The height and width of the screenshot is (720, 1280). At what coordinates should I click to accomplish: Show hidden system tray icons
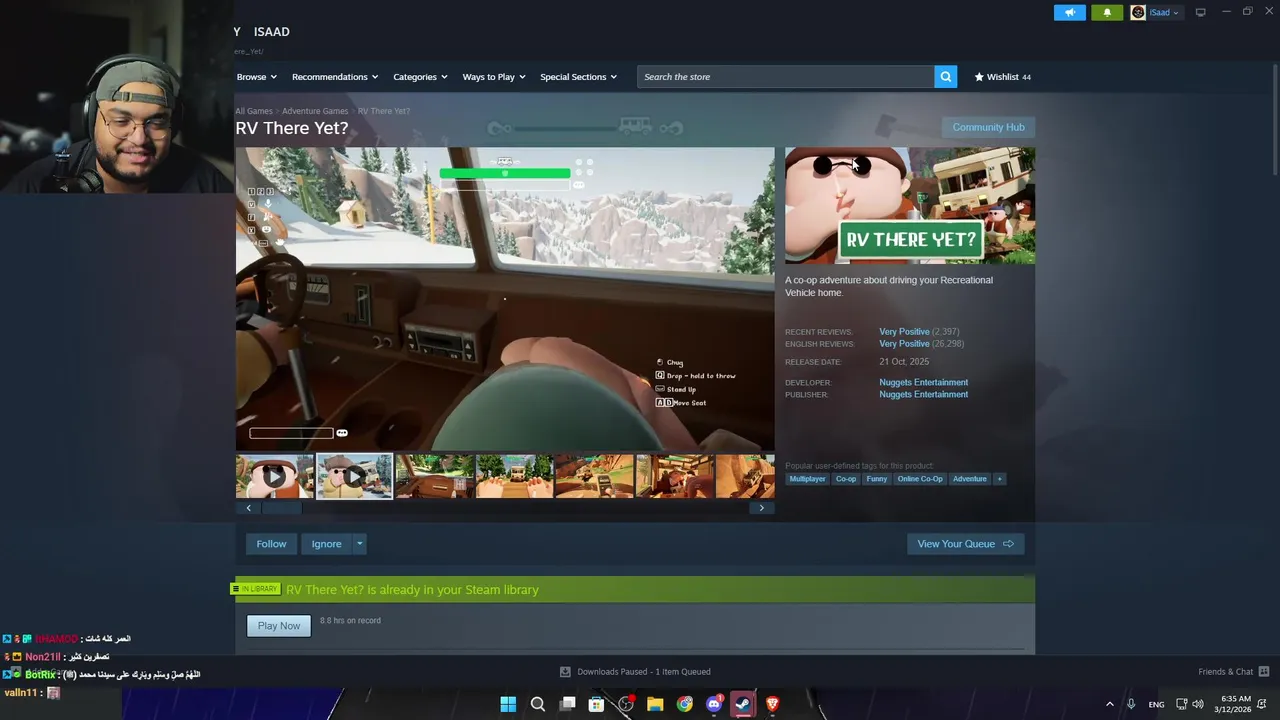[1109, 704]
